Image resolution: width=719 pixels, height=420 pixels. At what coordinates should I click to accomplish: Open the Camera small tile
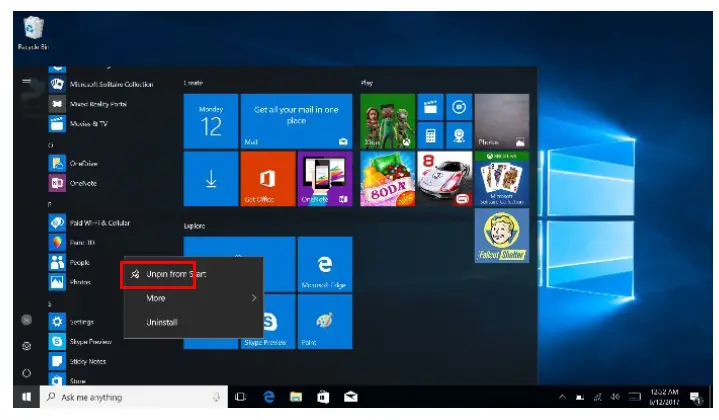click(x=459, y=136)
